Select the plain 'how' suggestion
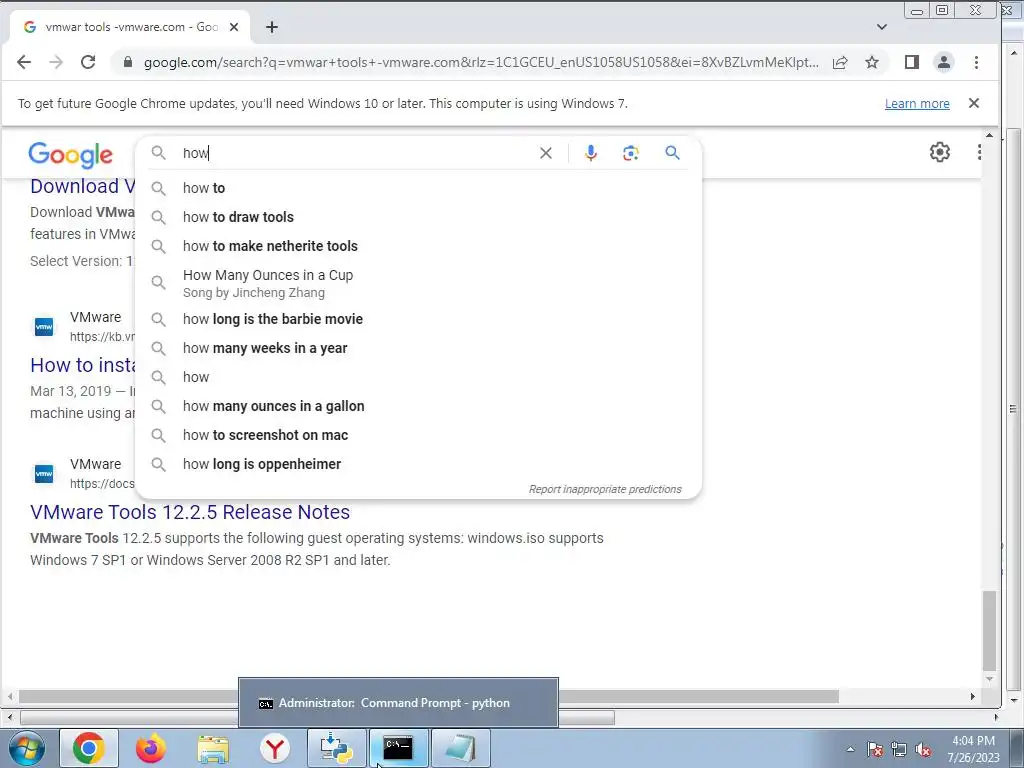This screenshot has height=768, width=1024. pyautogui.click(x=419, y=377)
